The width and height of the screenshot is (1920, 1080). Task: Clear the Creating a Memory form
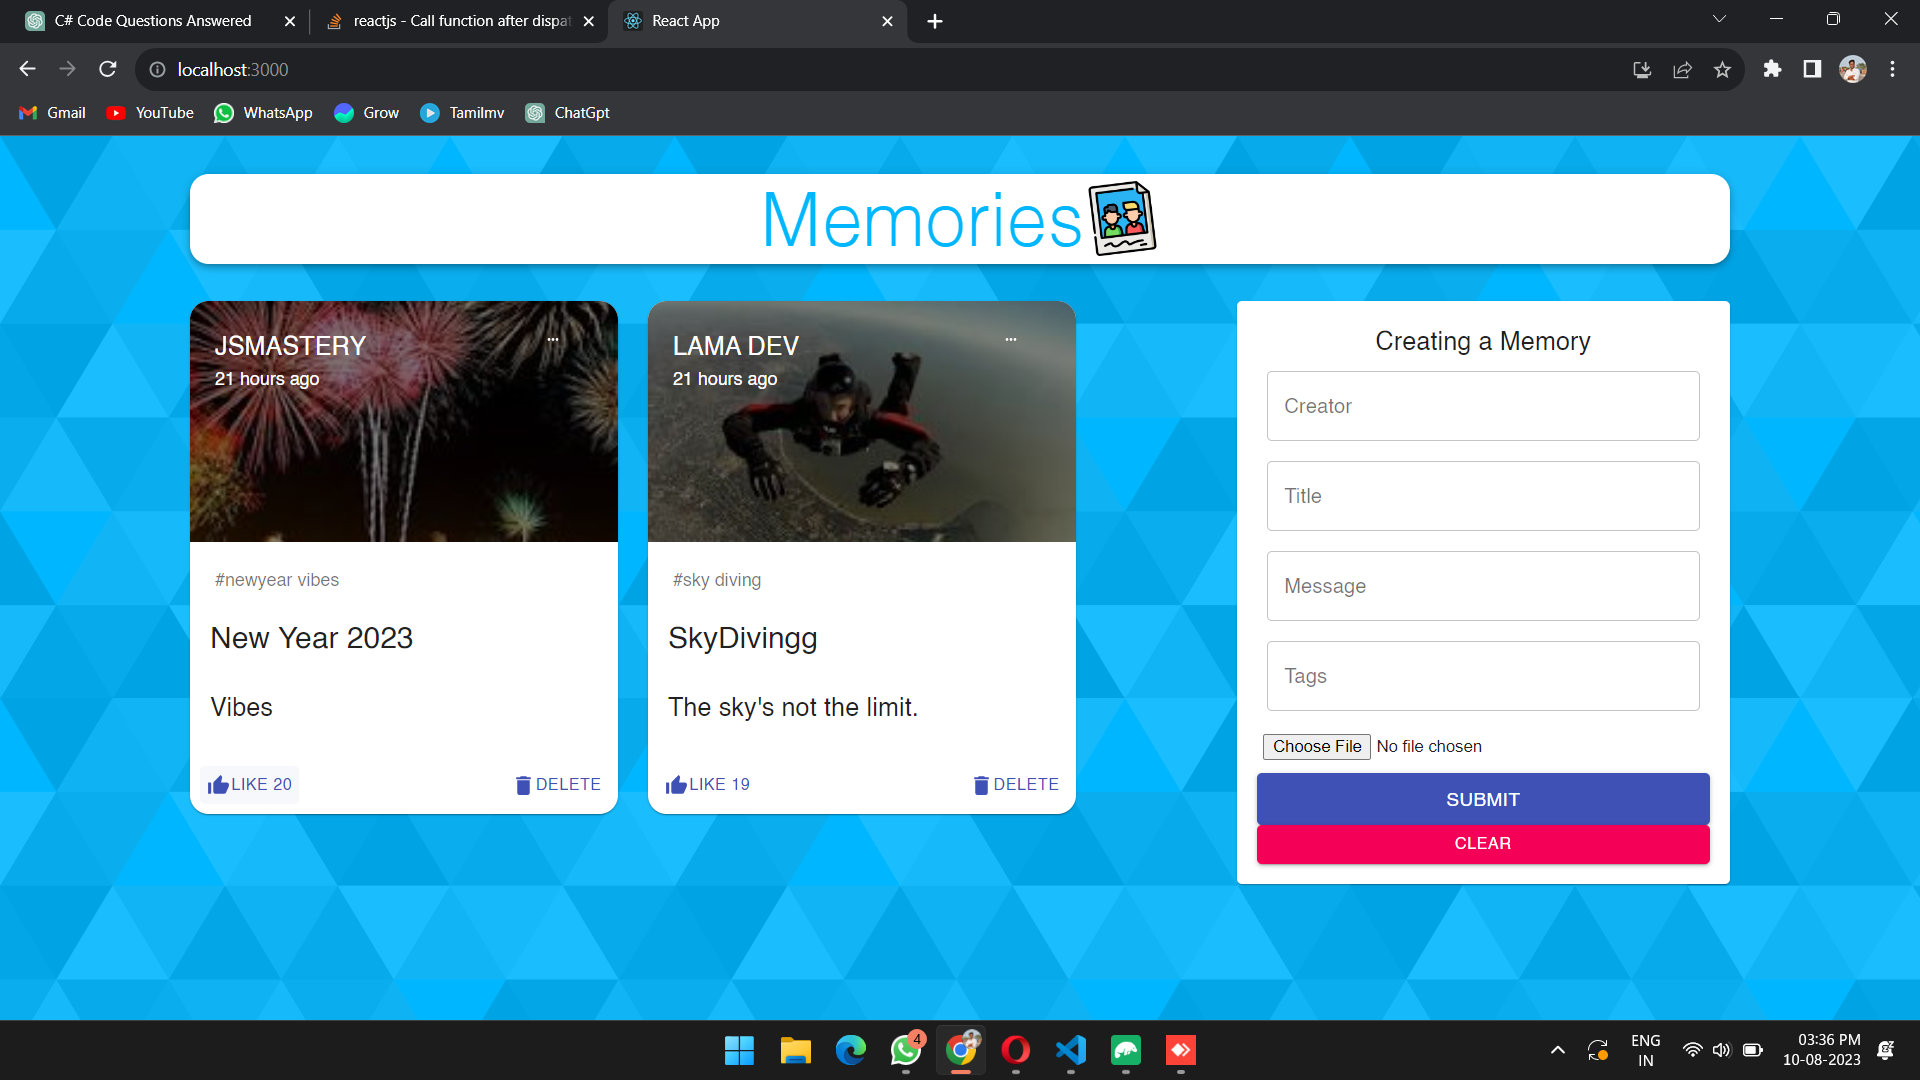click(x=1482, y=843)
